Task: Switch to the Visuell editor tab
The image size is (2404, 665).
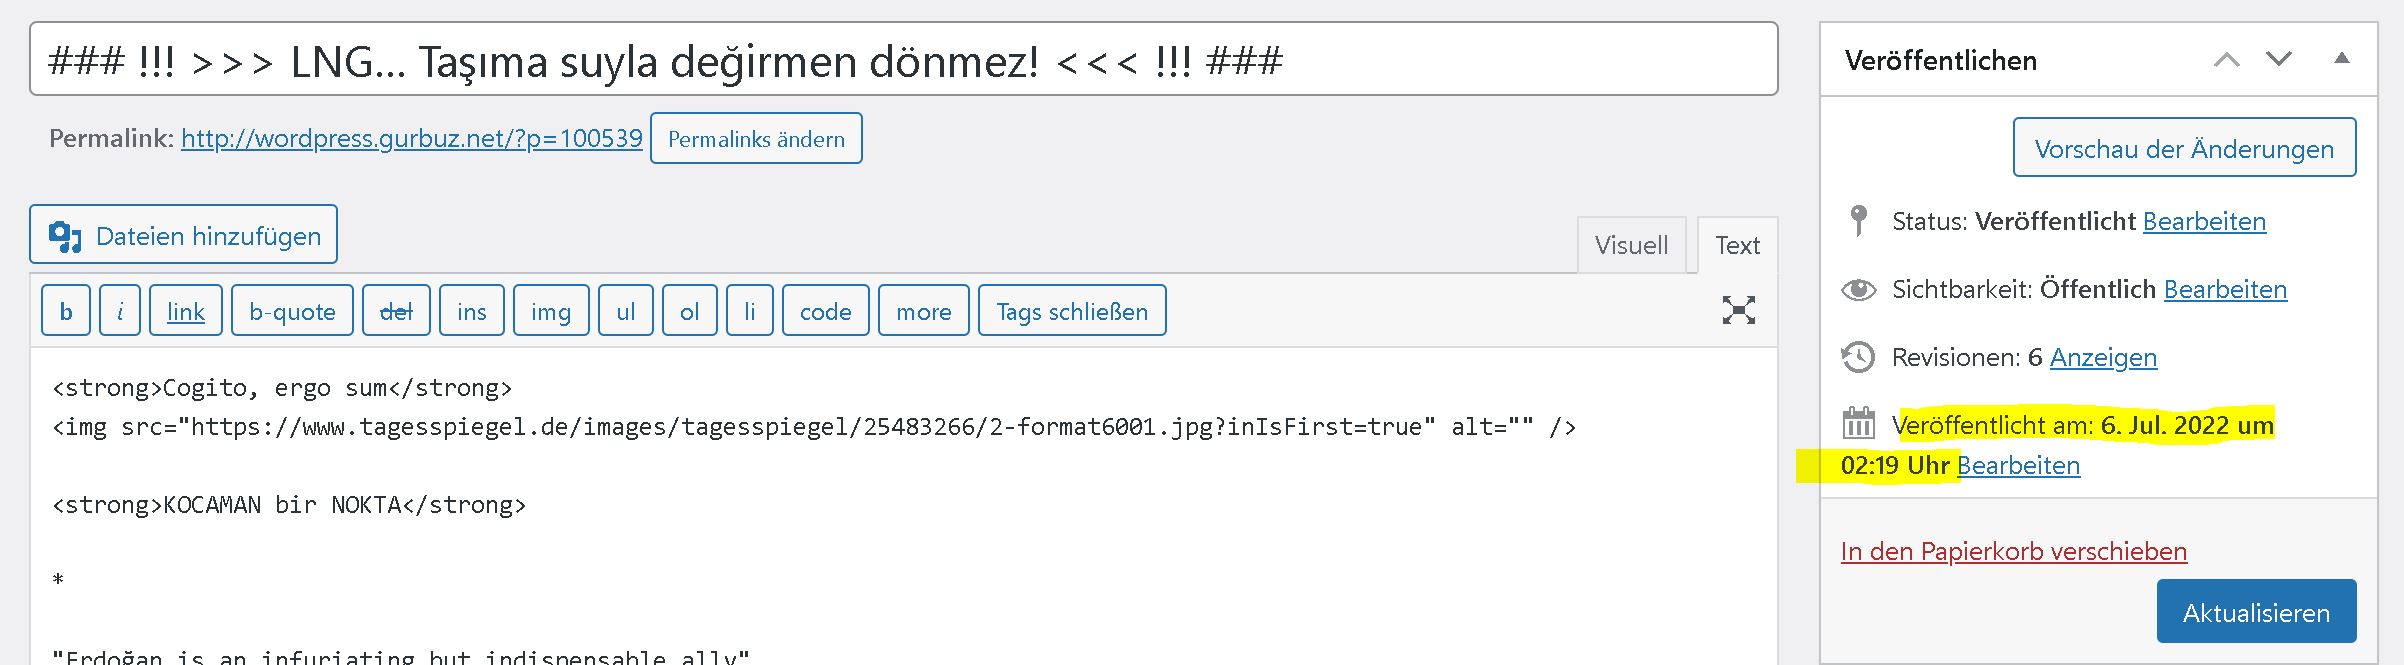Action: [x=1631, y=245]
